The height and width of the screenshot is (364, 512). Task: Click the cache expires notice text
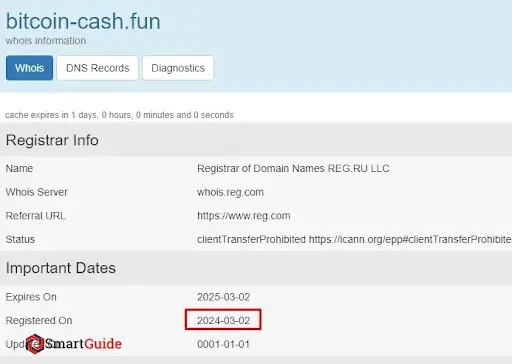pyautogui.click(x=119, y=115)
